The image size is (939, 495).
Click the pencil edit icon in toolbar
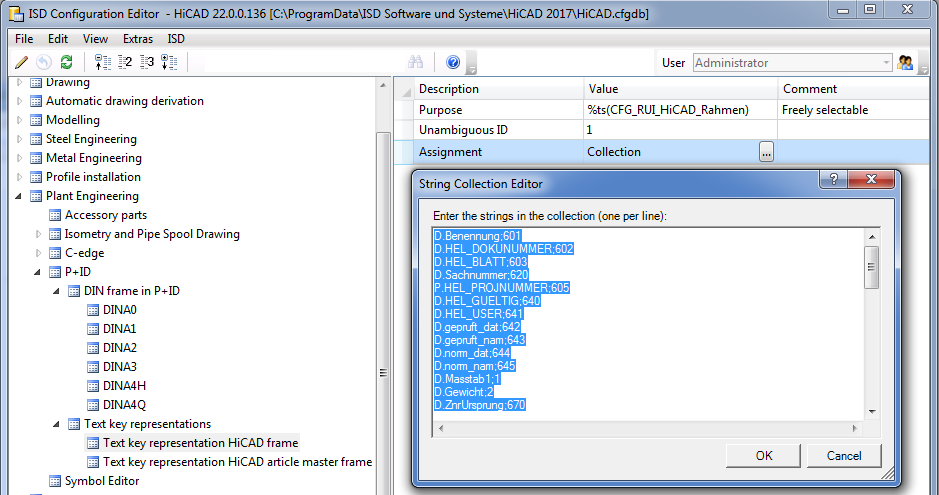(x=21, y=62)
